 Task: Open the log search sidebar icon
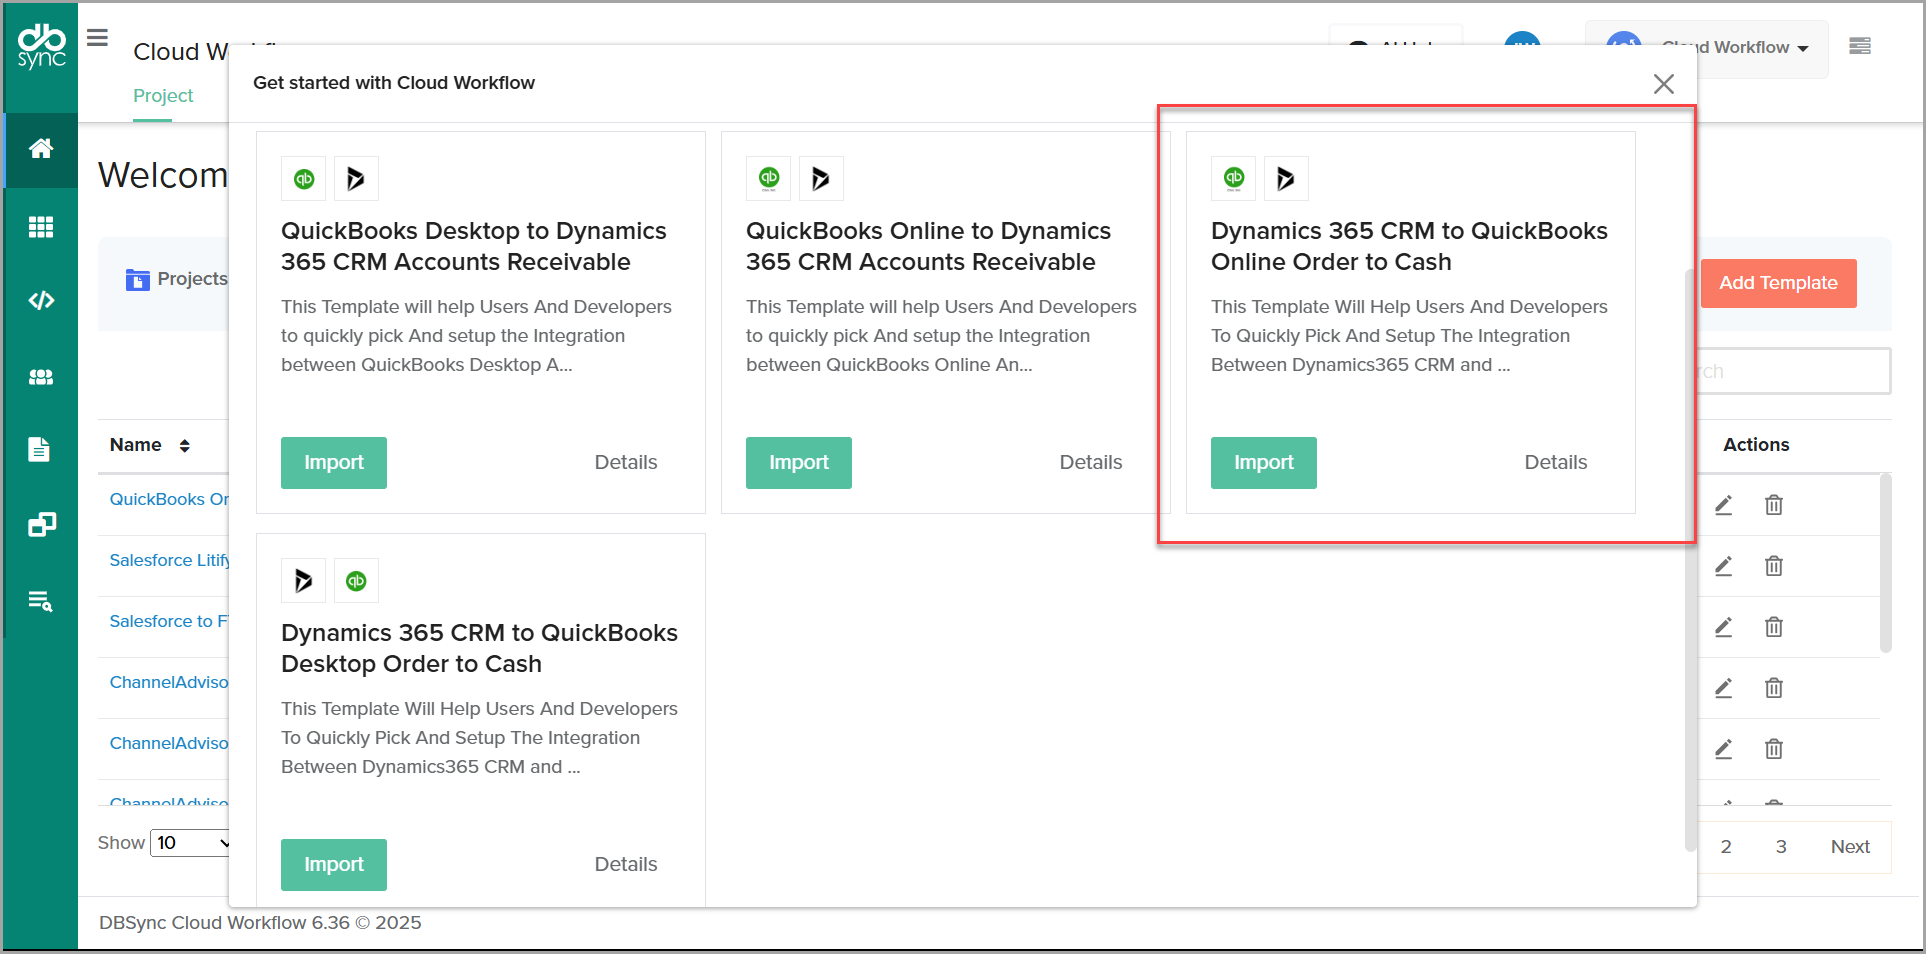41,601
